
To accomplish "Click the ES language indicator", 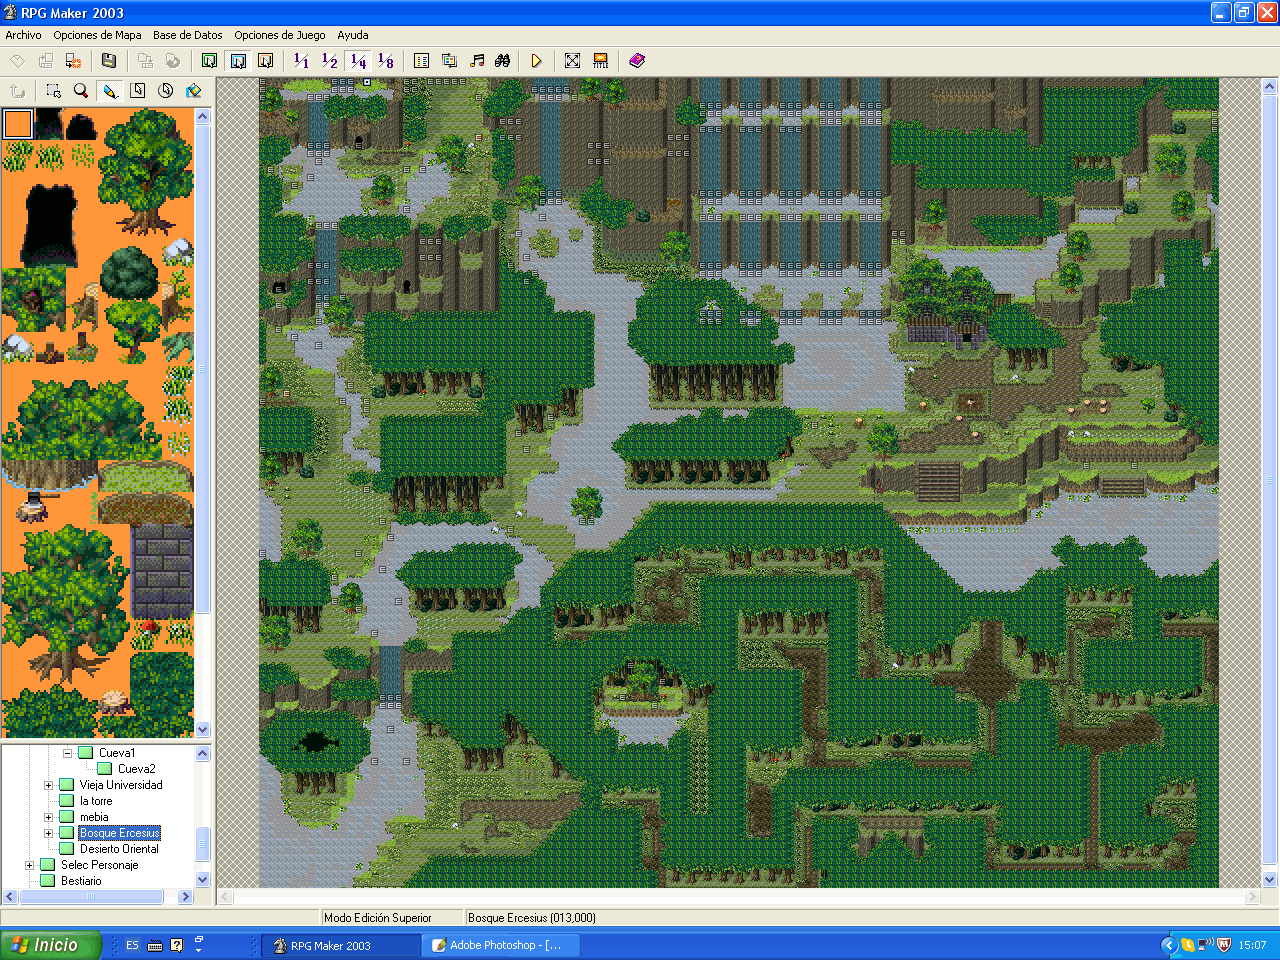I will pyautogui.click(x=132, y=945).
